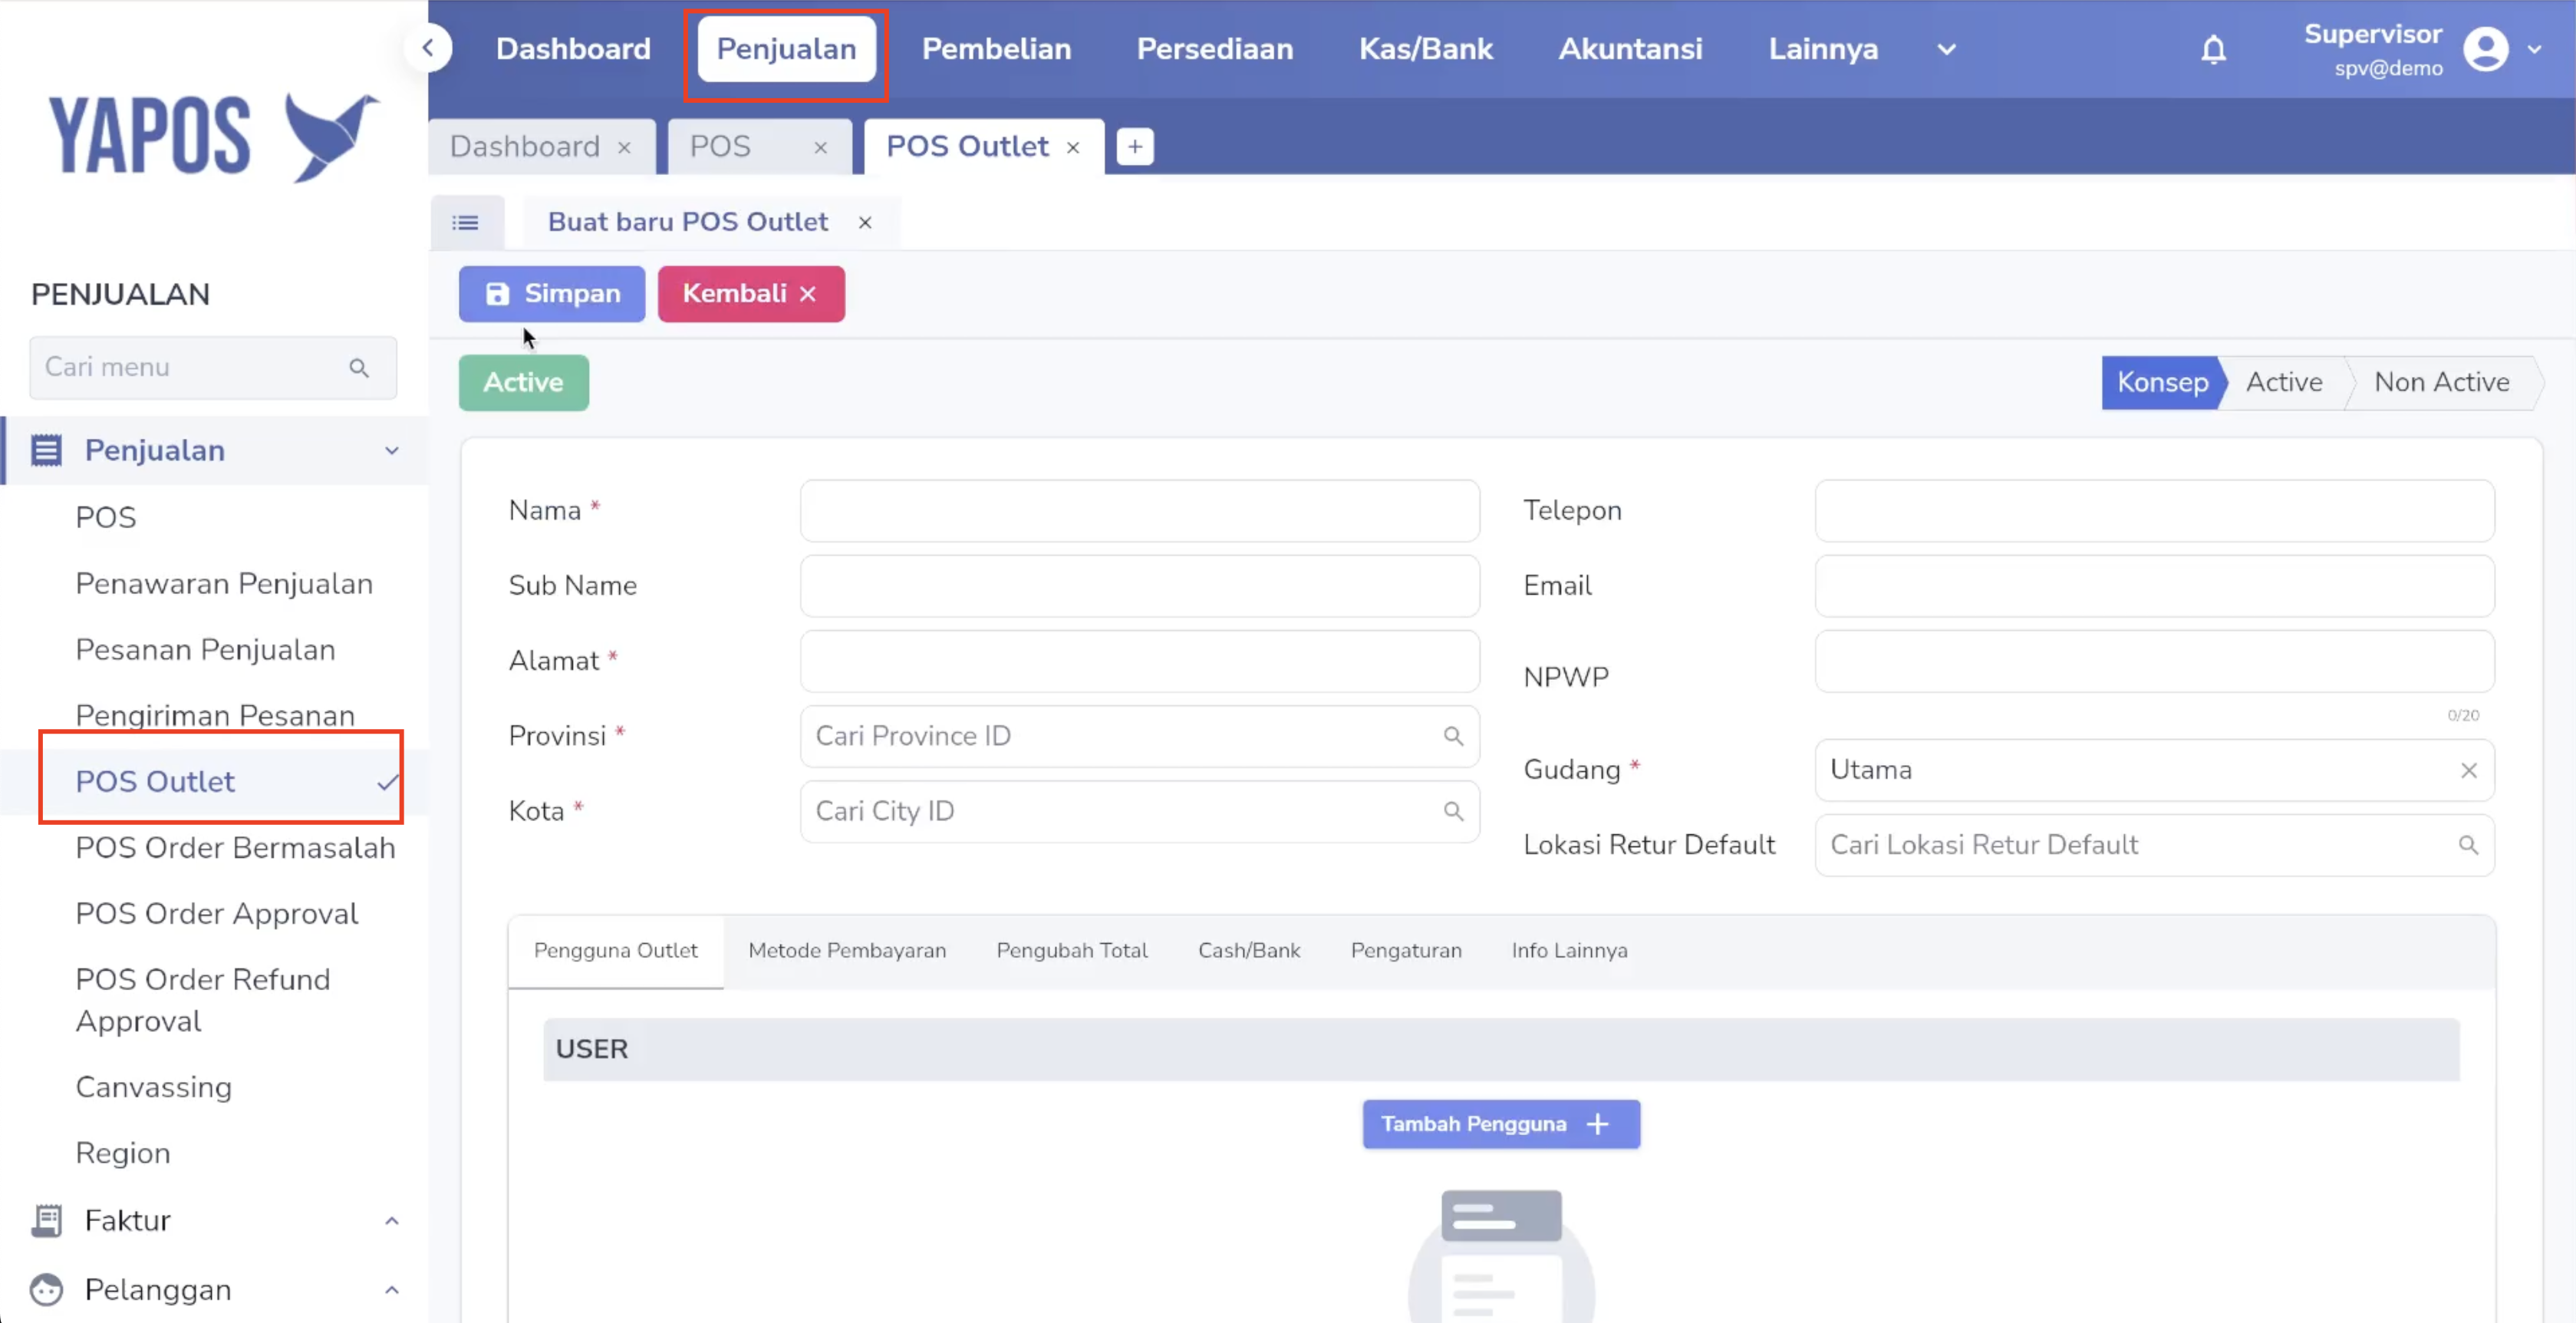
Task: Open POS in the sidebar
Action: point(106,517)
